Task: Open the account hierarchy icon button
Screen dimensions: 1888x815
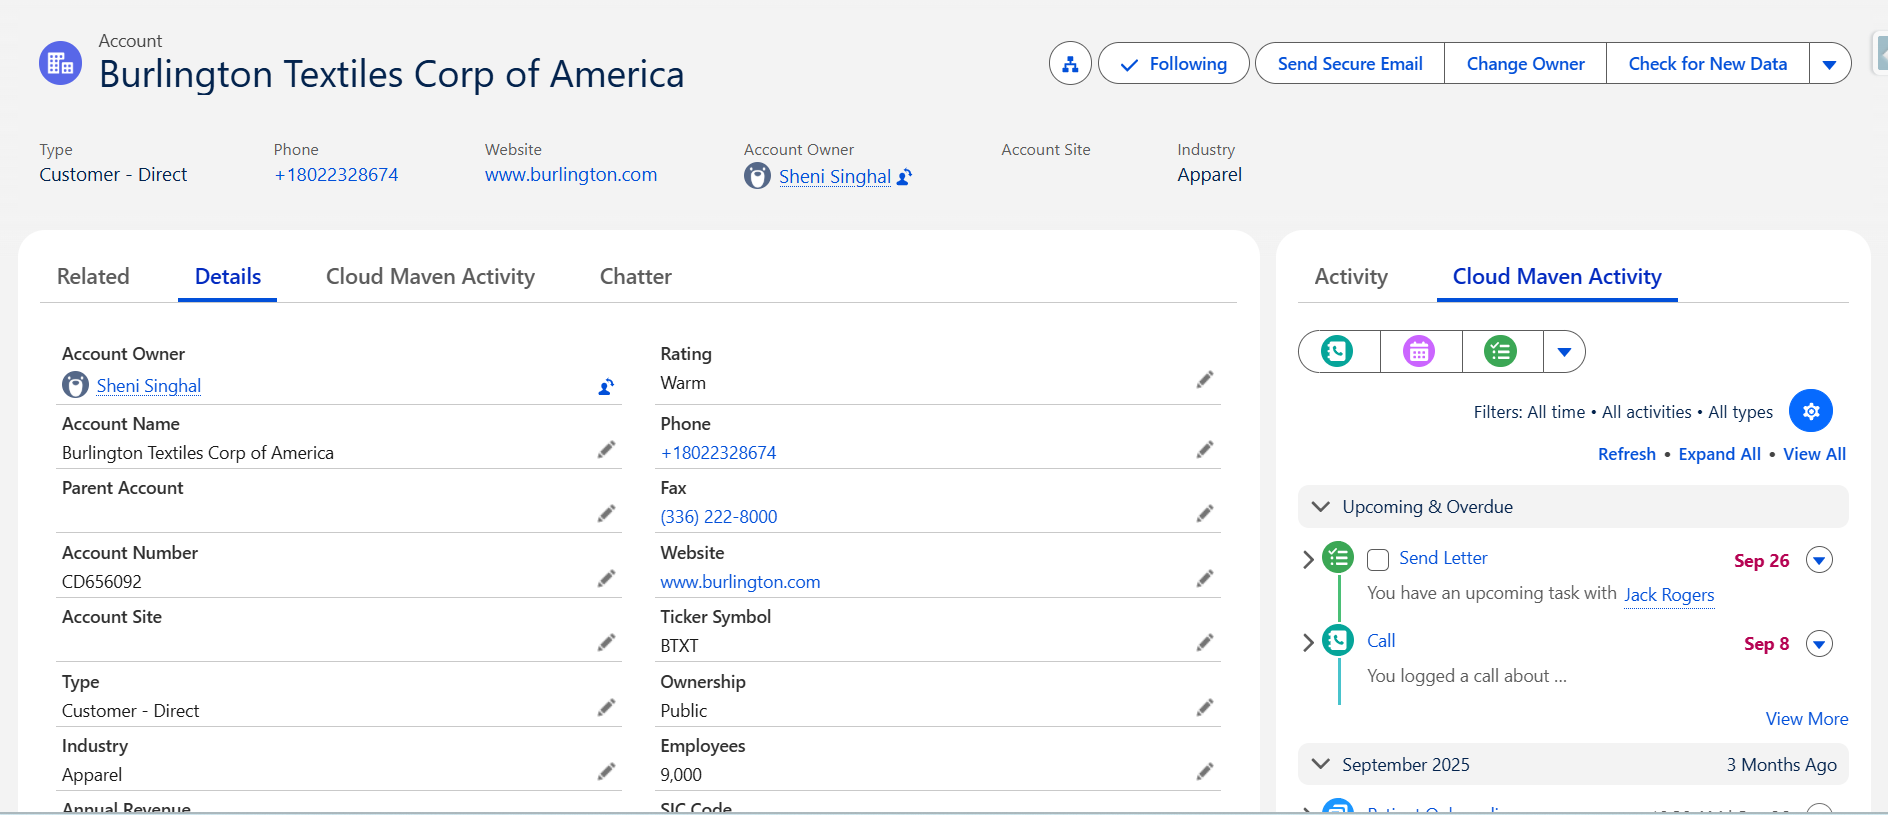Action: (x=1070, y=64)
